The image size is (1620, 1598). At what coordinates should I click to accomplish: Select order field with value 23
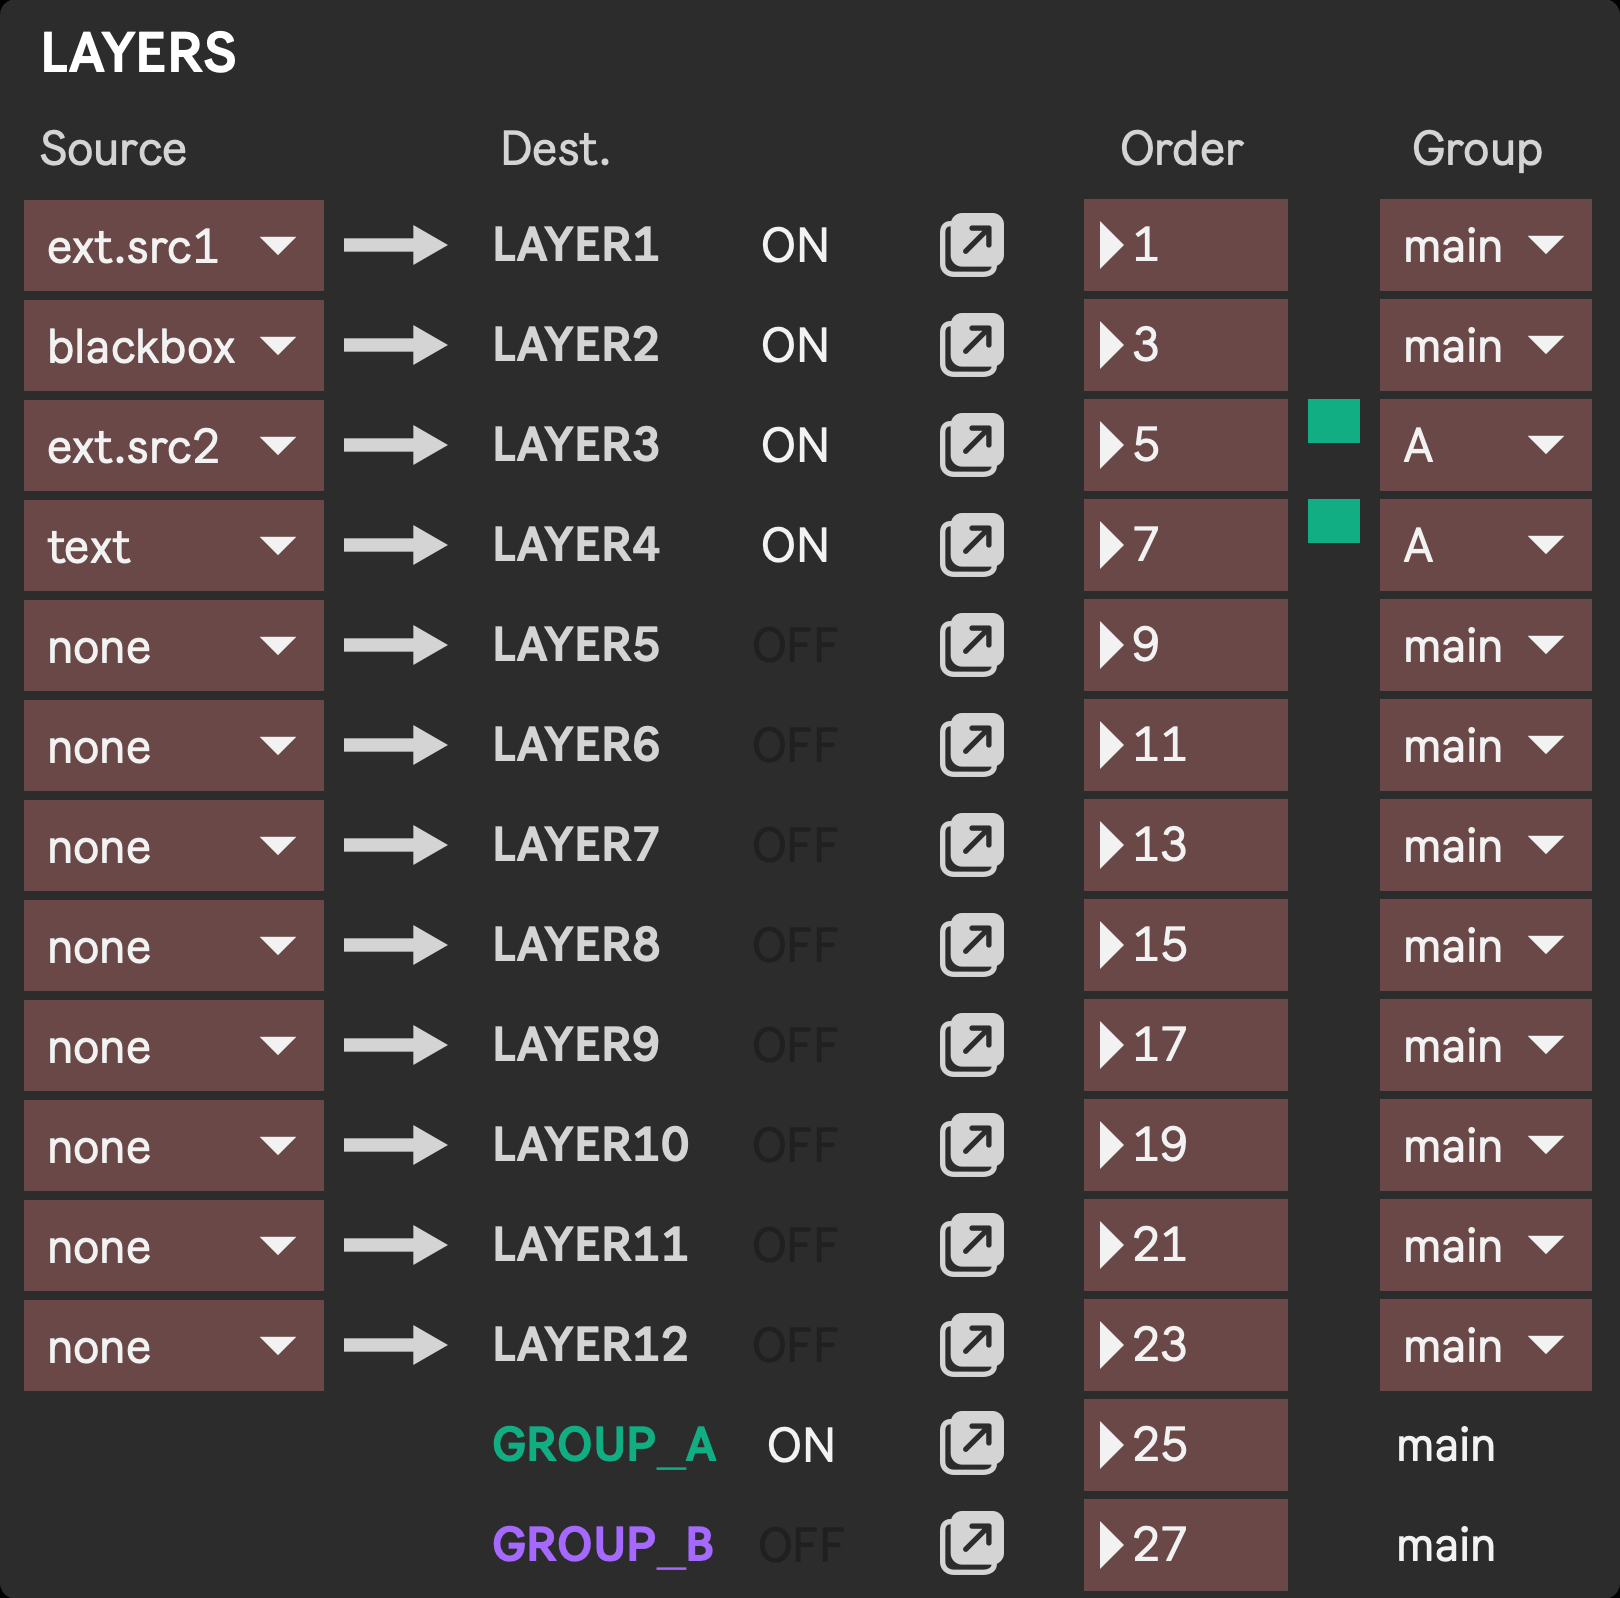(1186, 1345)
